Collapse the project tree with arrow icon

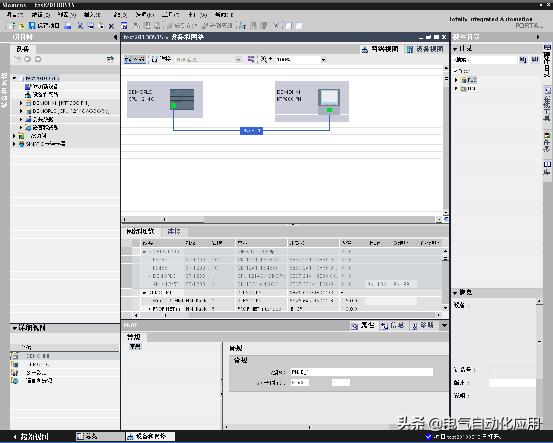tap(115, 37)
